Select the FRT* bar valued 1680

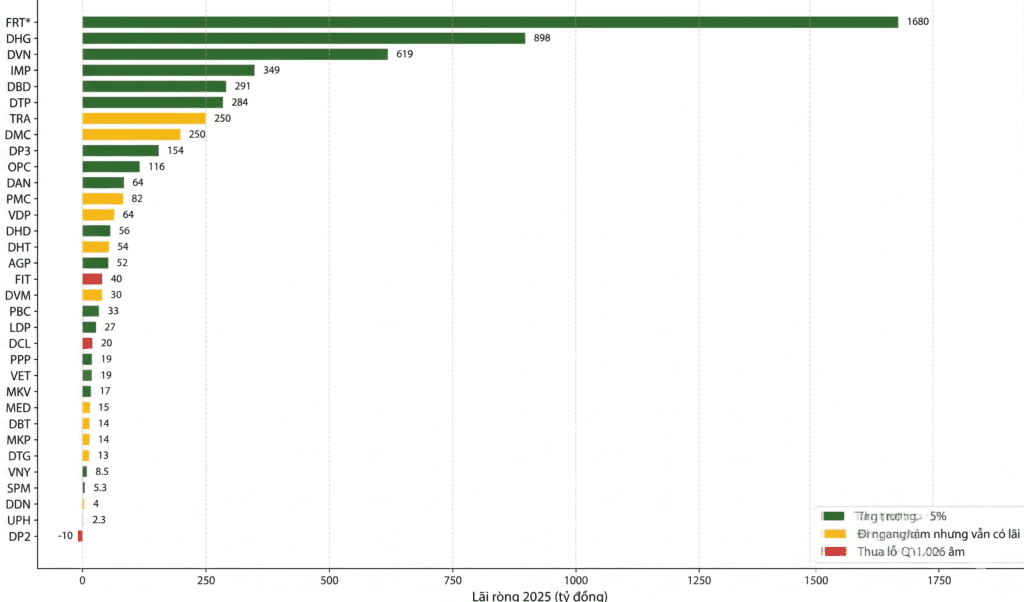point(490,22)
